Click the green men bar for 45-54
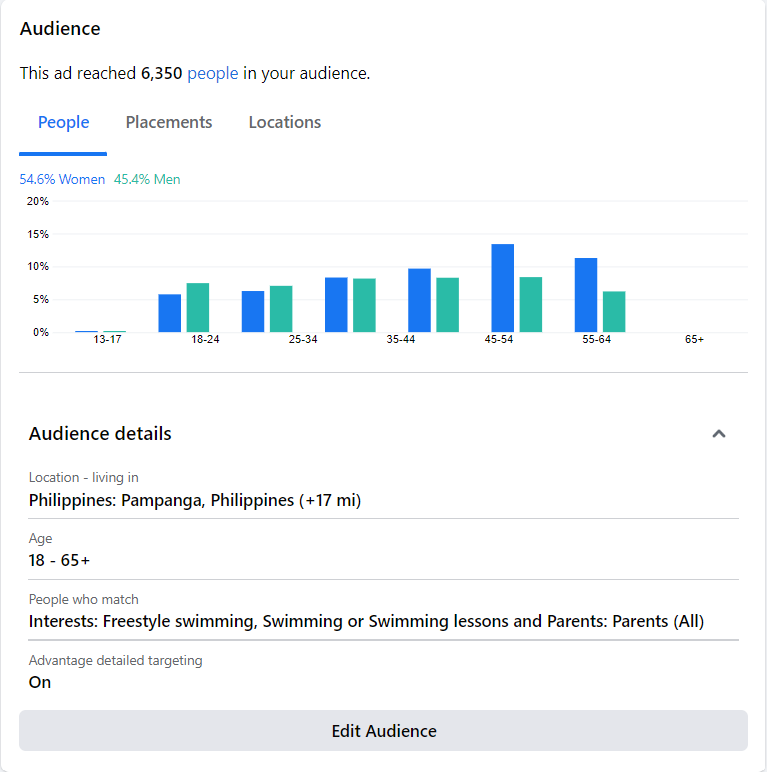 [530, 304]
